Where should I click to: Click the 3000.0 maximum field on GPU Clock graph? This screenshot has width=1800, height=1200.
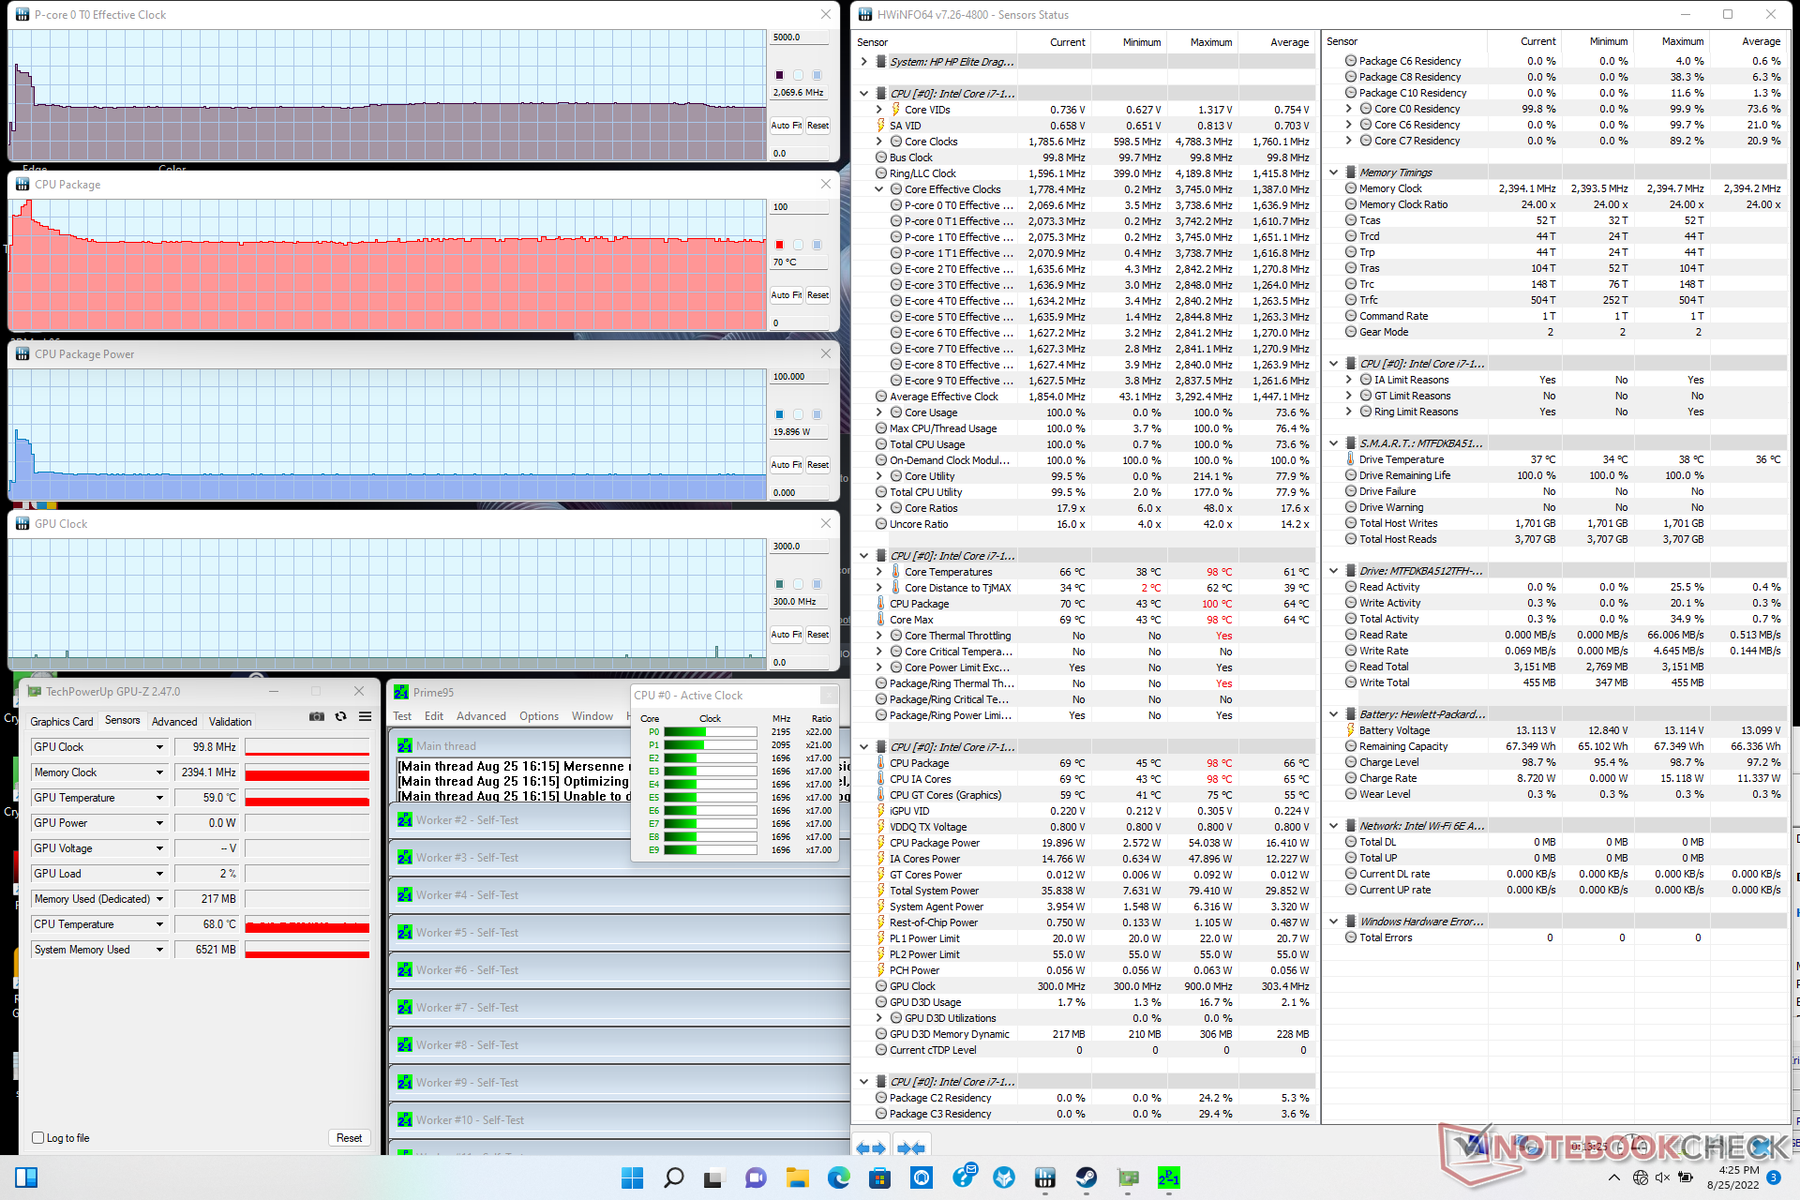tap(799, 546)
